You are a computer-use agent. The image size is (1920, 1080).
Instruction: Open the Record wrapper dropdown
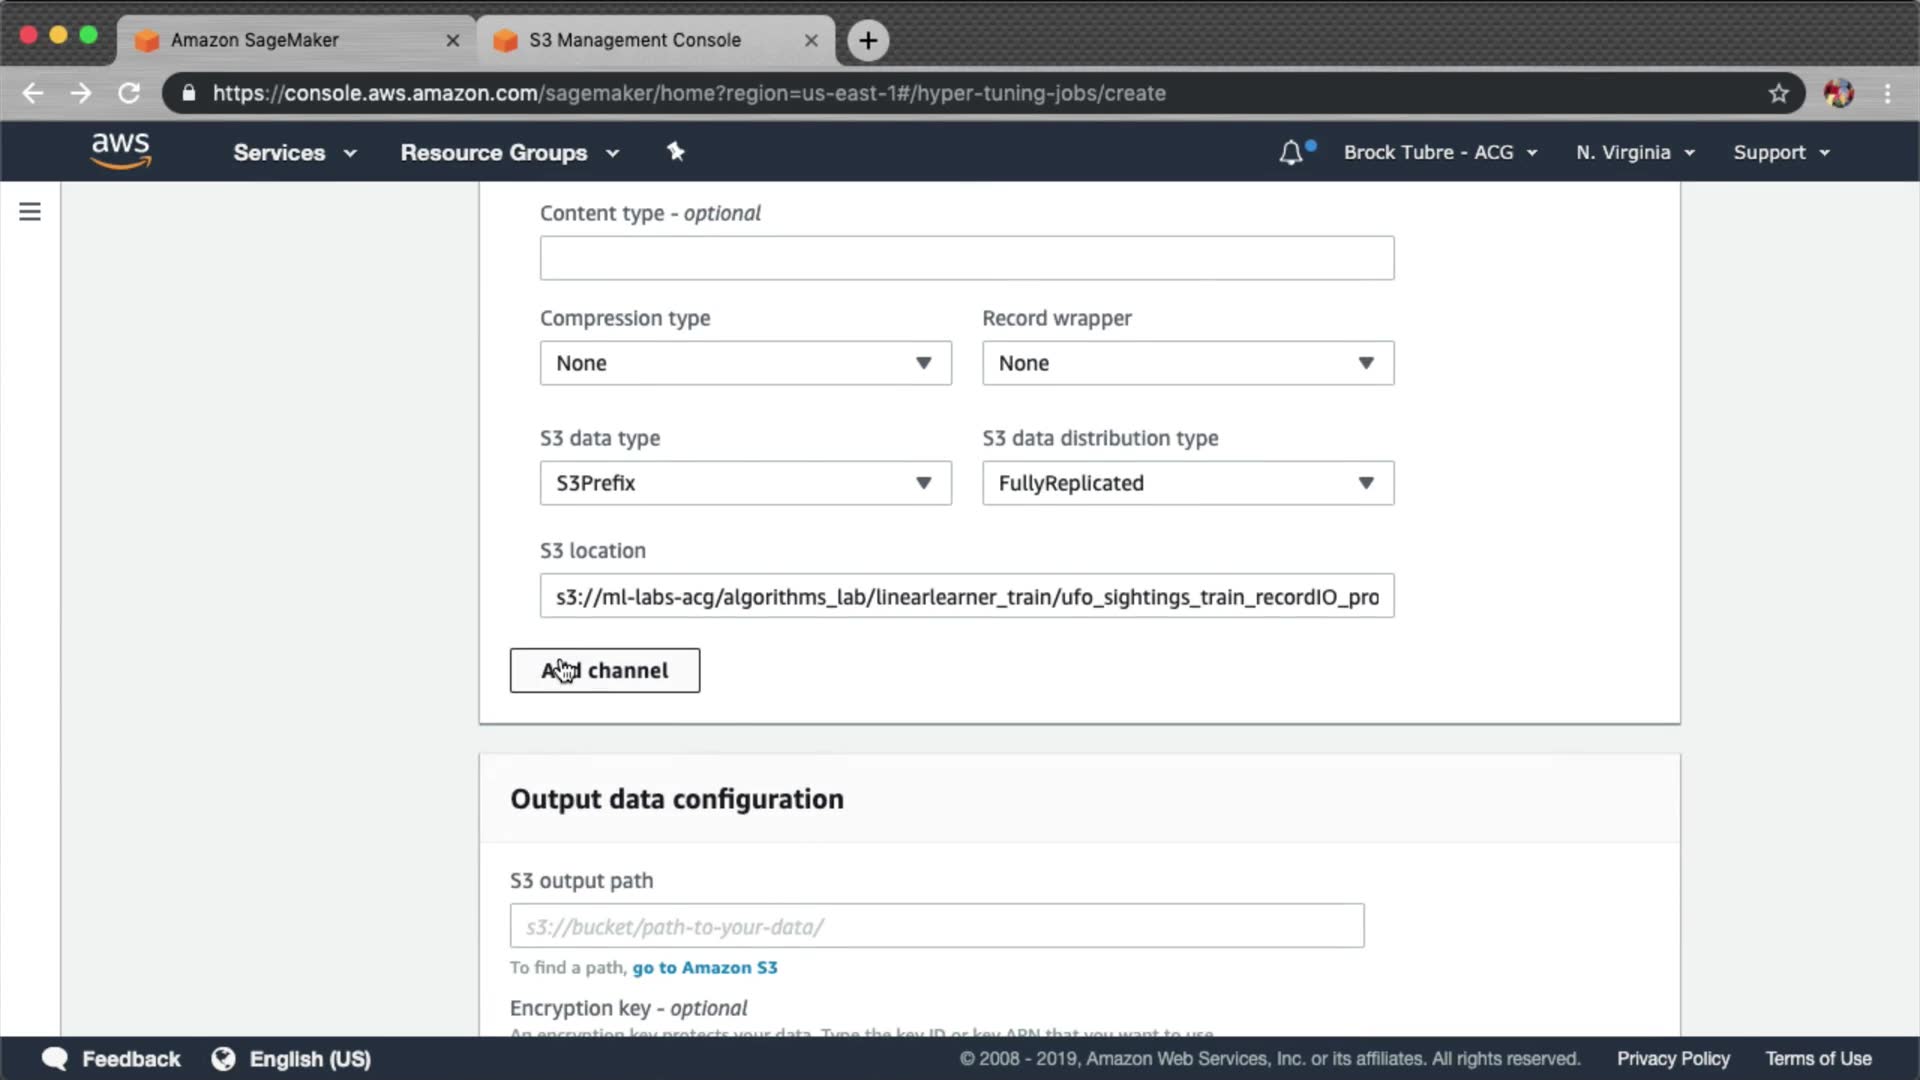coord(1187,363)
